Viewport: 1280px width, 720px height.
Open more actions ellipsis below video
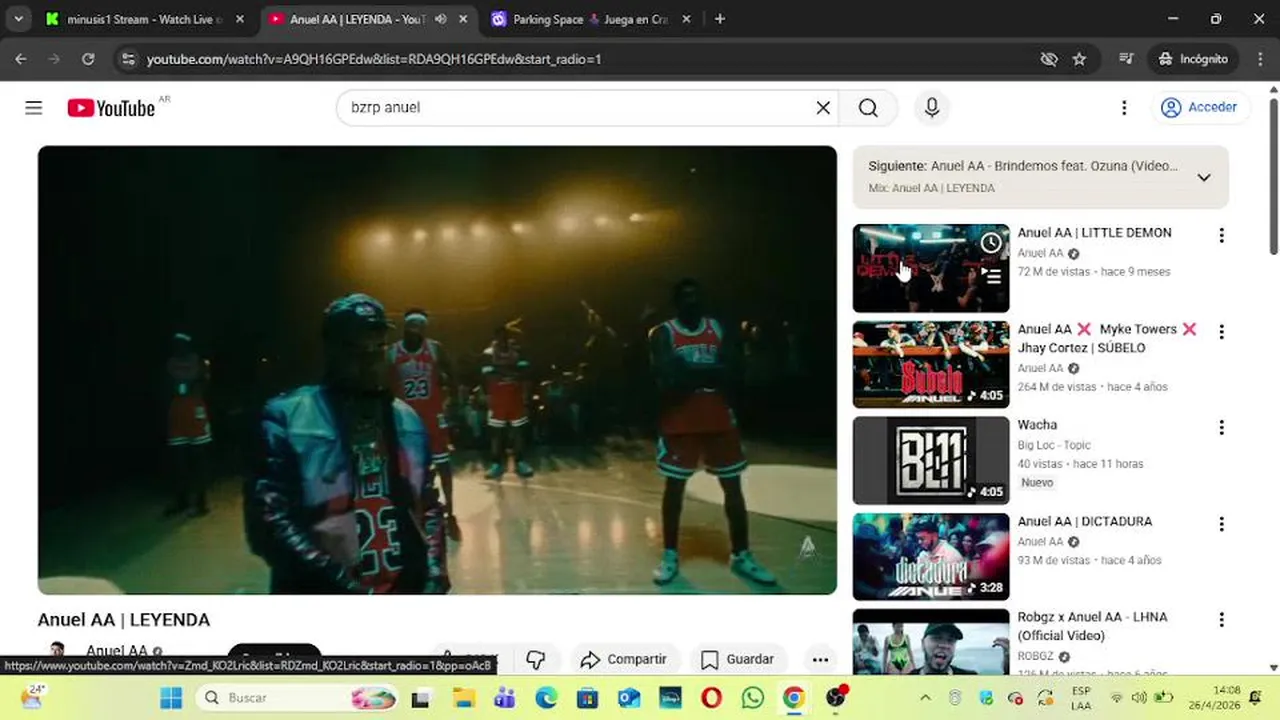coord(820,659)
